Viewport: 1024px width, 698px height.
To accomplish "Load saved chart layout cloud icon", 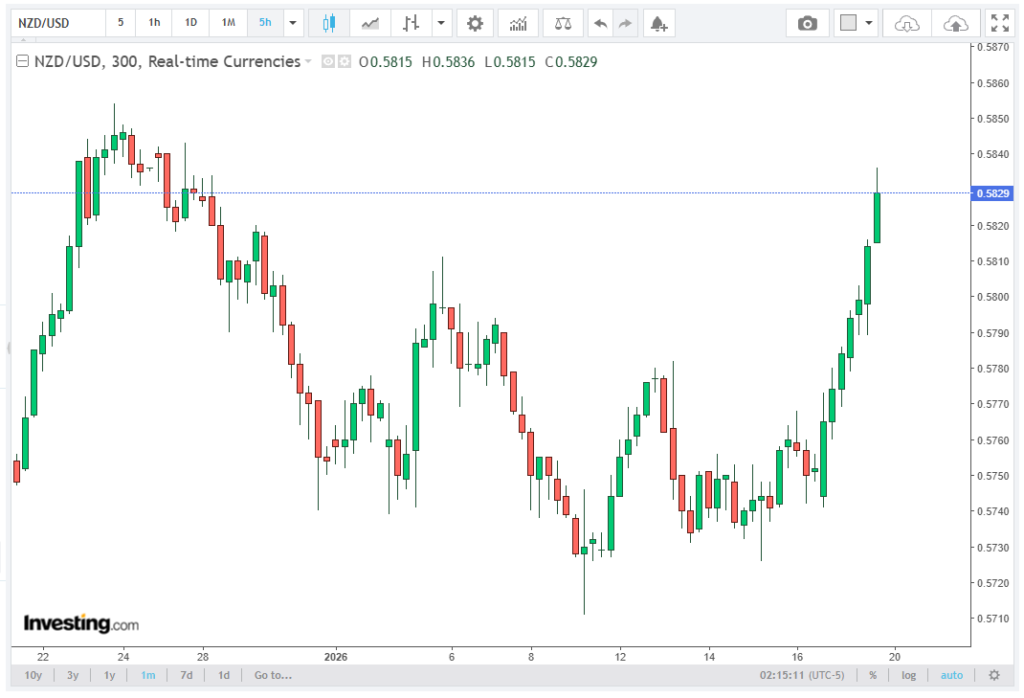I will (906, 22).
